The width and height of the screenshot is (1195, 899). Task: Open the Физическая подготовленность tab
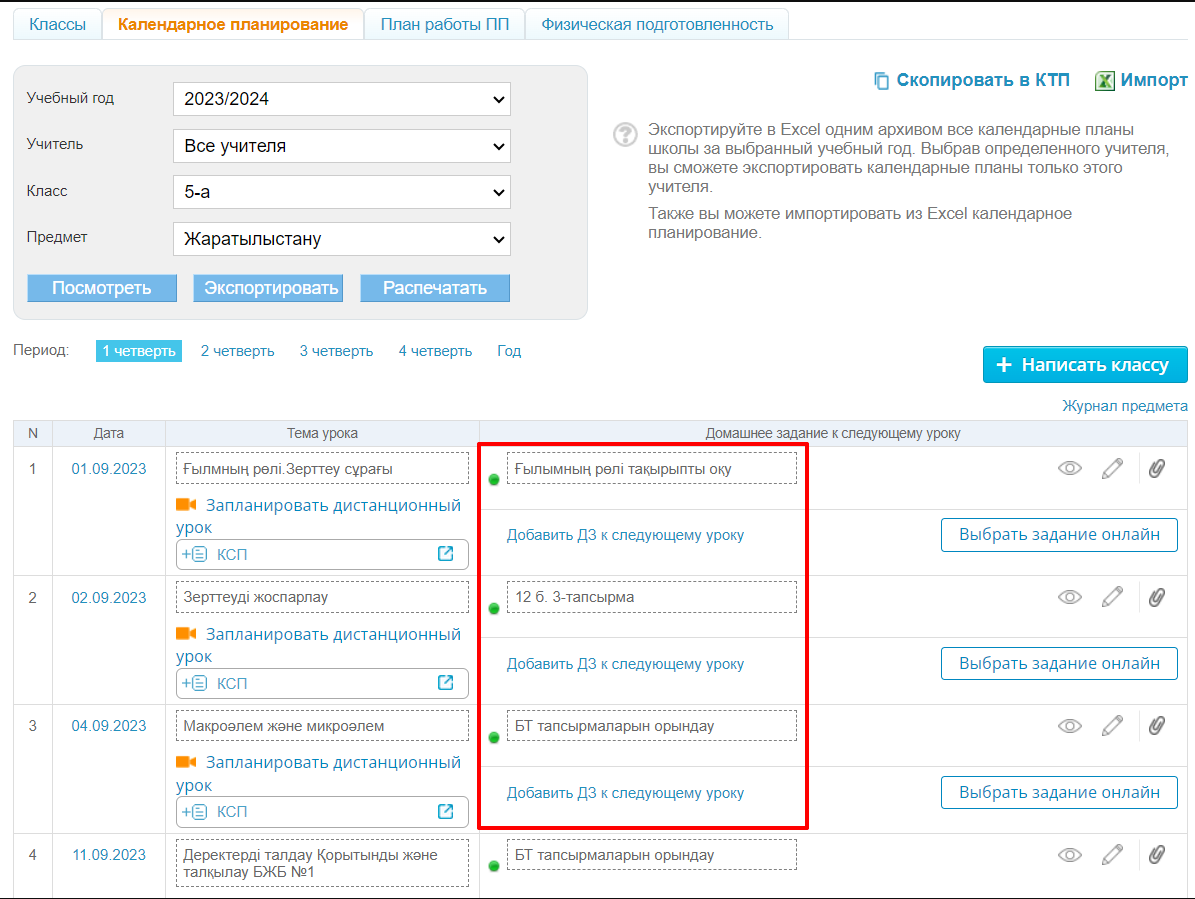point(657,24)
